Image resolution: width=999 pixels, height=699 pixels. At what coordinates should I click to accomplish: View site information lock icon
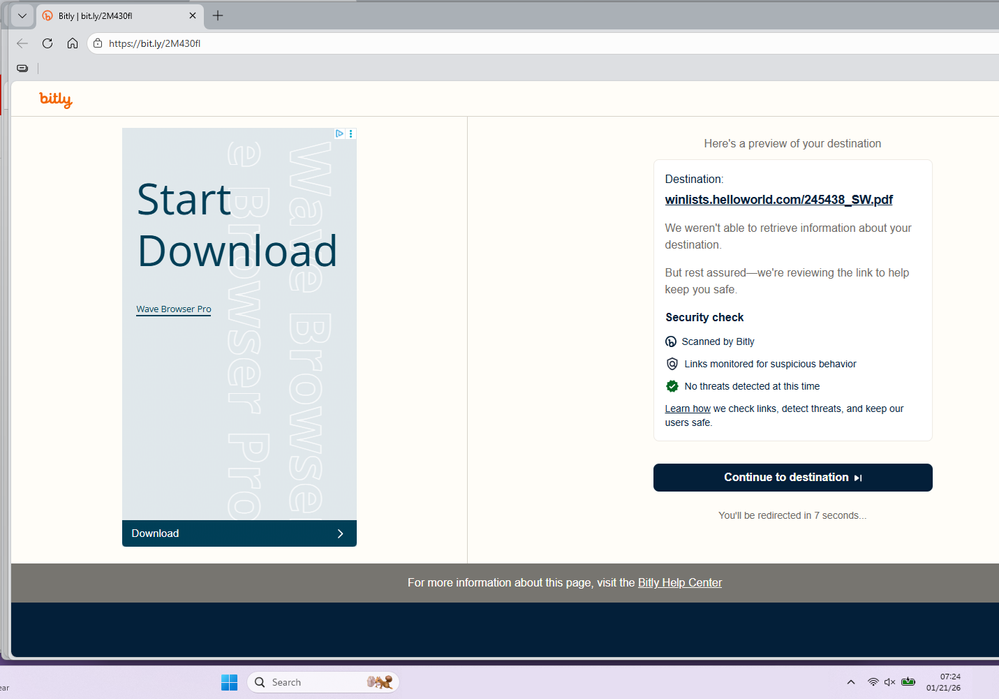click(x=97, y=43)
